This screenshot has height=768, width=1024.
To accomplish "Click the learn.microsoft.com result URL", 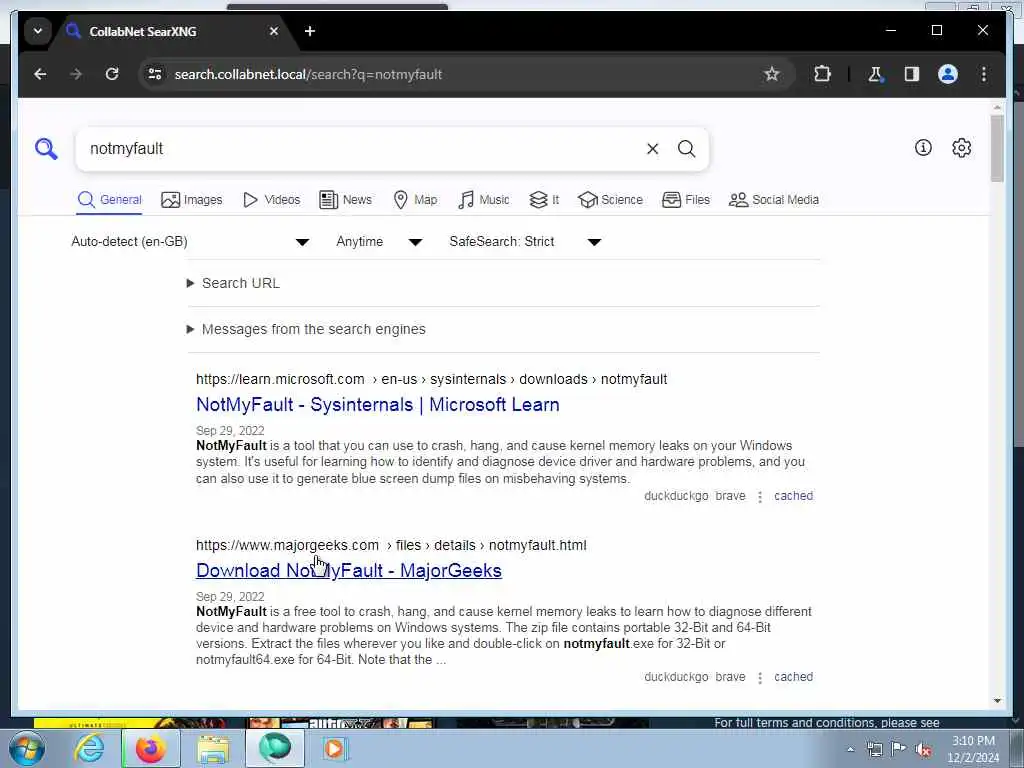I will click(x=431, y=379).
